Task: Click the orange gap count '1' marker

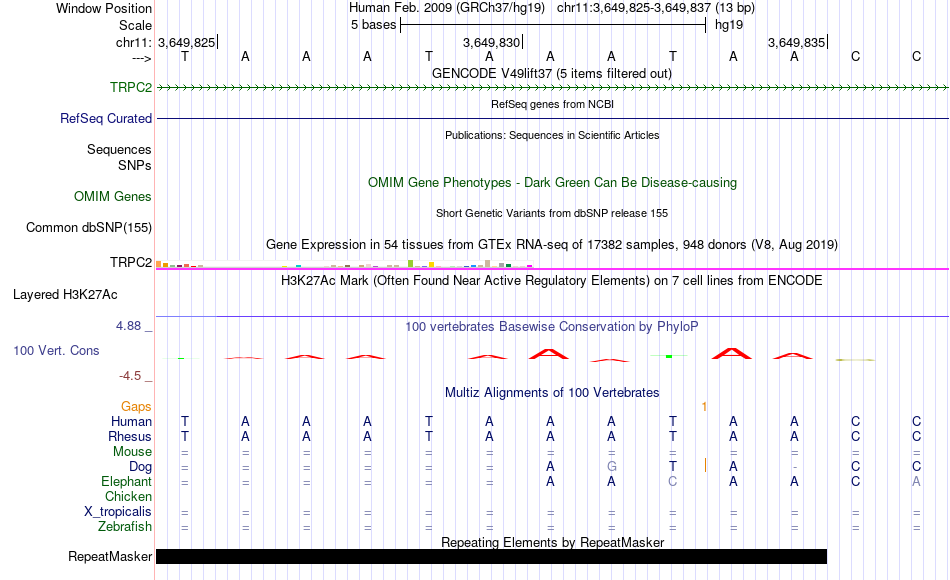Action: tap(704, 407)
